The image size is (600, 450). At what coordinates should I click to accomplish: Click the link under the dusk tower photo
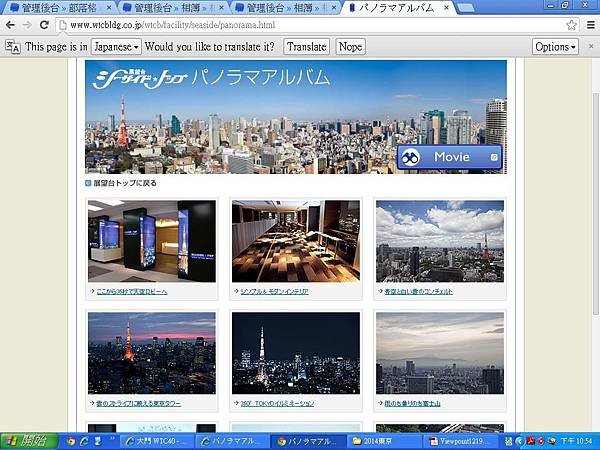pyautogui.click(x=139, y=403)
